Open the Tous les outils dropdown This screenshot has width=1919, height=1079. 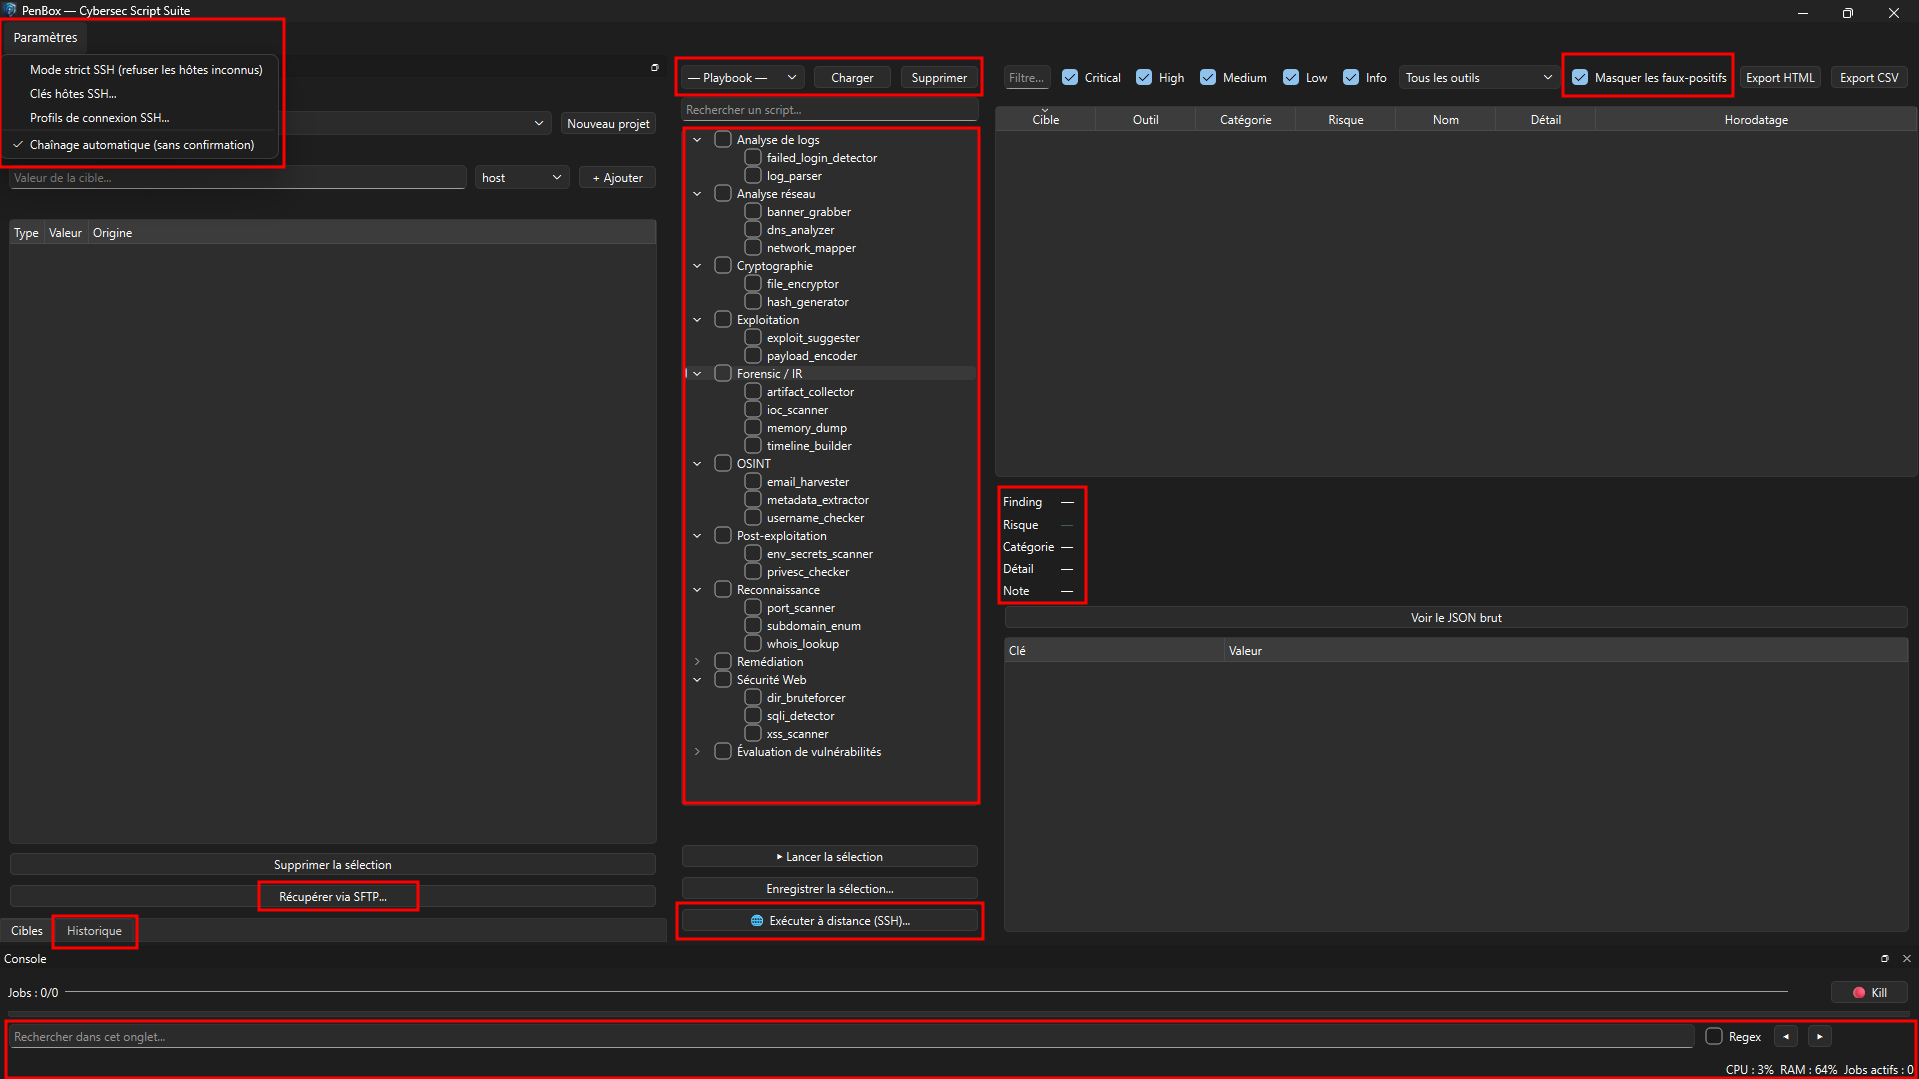(1478, 77)
